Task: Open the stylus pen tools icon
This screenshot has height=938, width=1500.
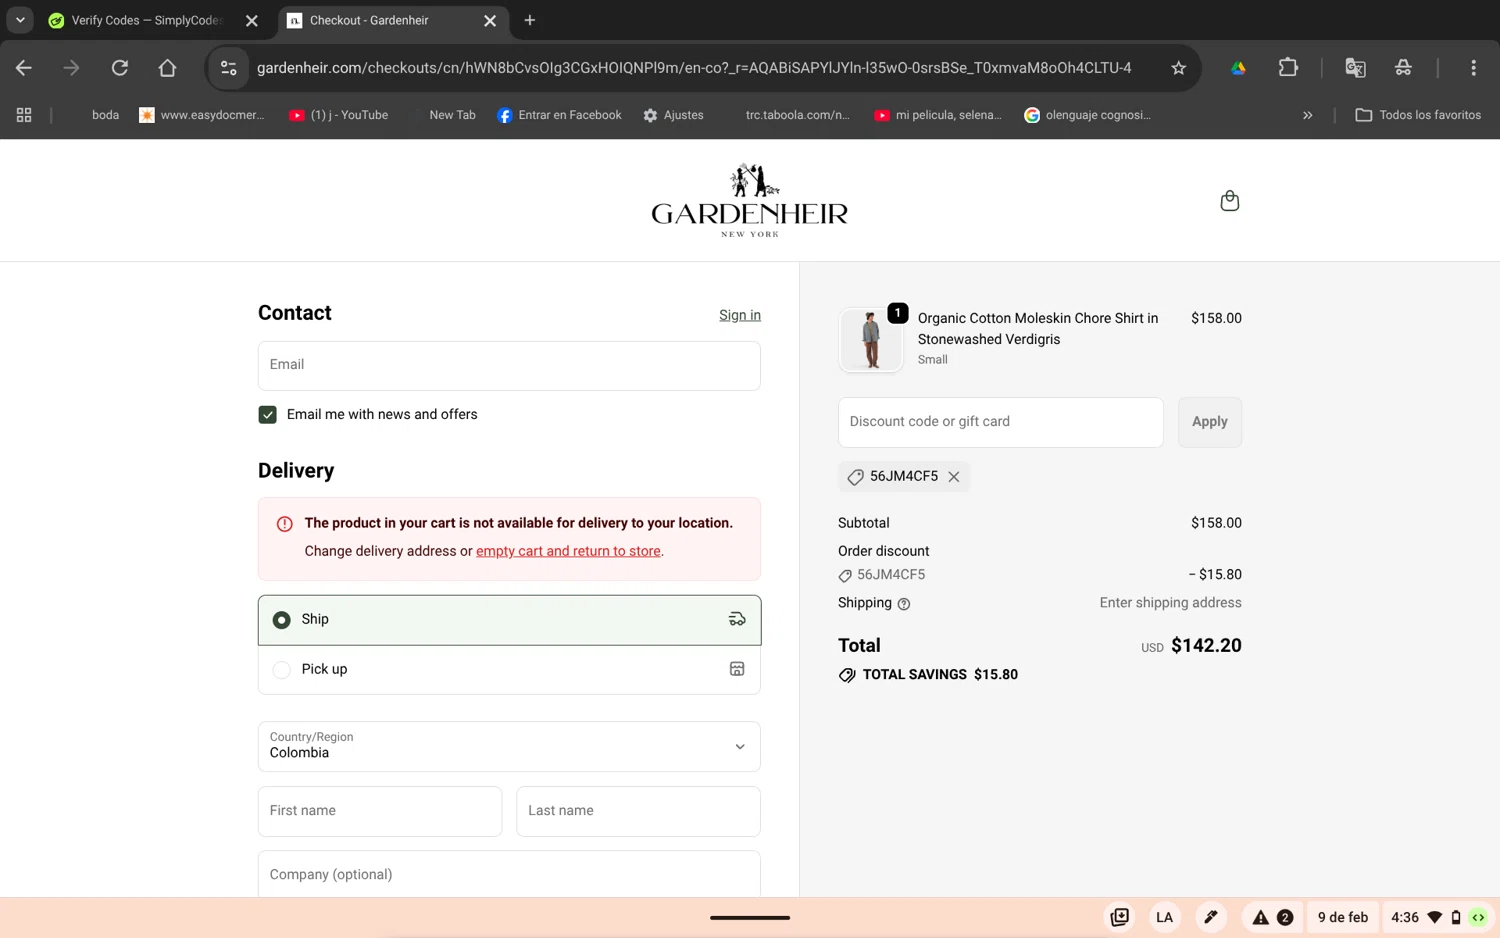Action: [1210, 917]
